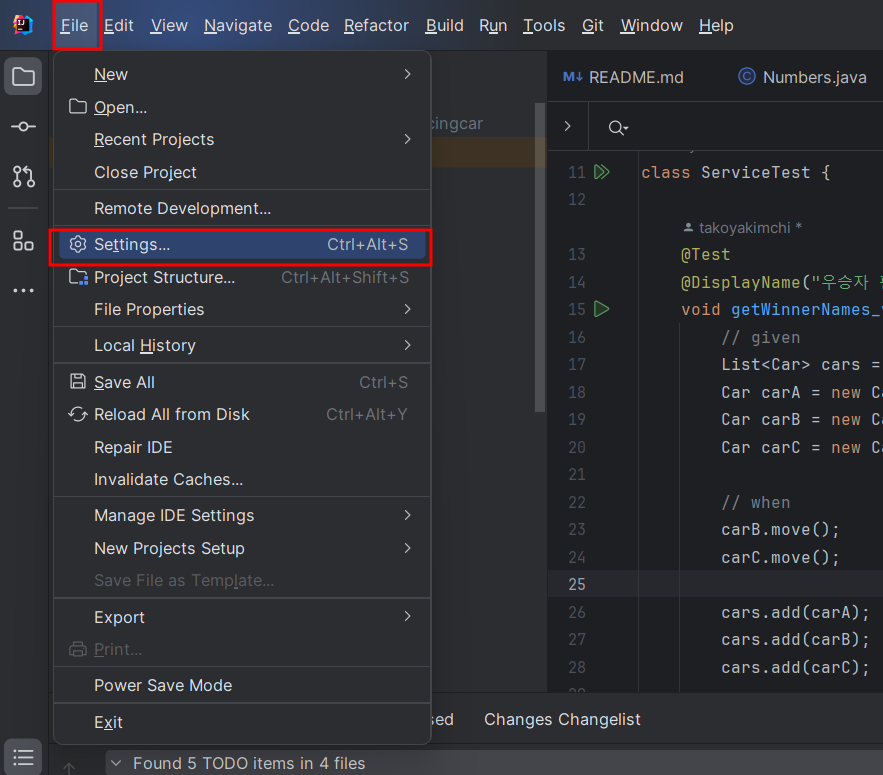The image size is (883, 775).
Task: Open the Window menu
Action: coord(652,25)
